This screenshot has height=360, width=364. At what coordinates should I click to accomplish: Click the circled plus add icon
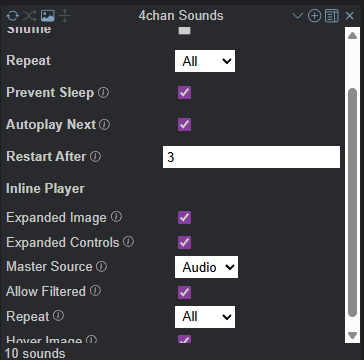(x=314, y=16)
